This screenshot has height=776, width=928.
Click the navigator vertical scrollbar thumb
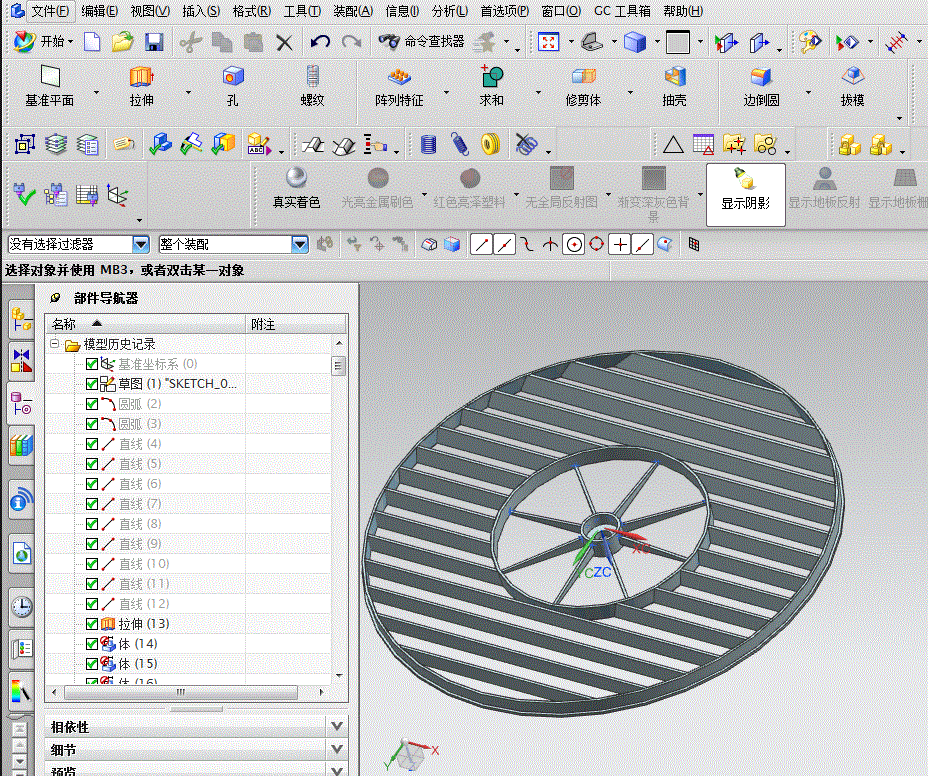pyautogui.click(x=339, y=365)
